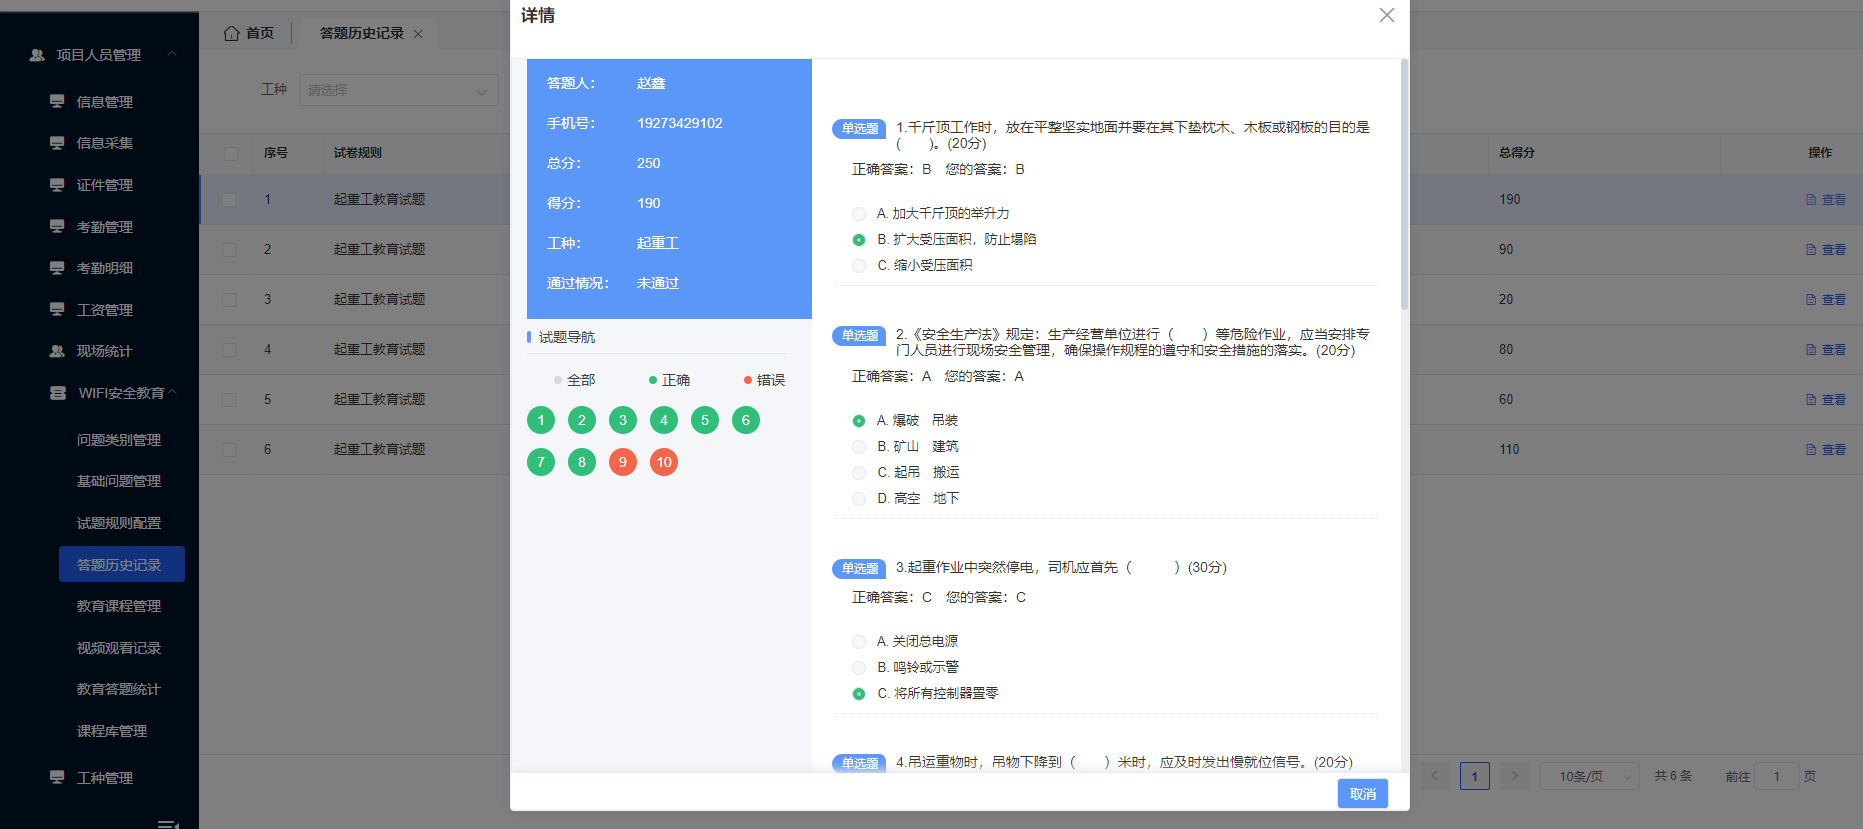This screenshot has width=1863, height=829.
Task: Jump to question 7 in navigator
Action: coord(541,462)
